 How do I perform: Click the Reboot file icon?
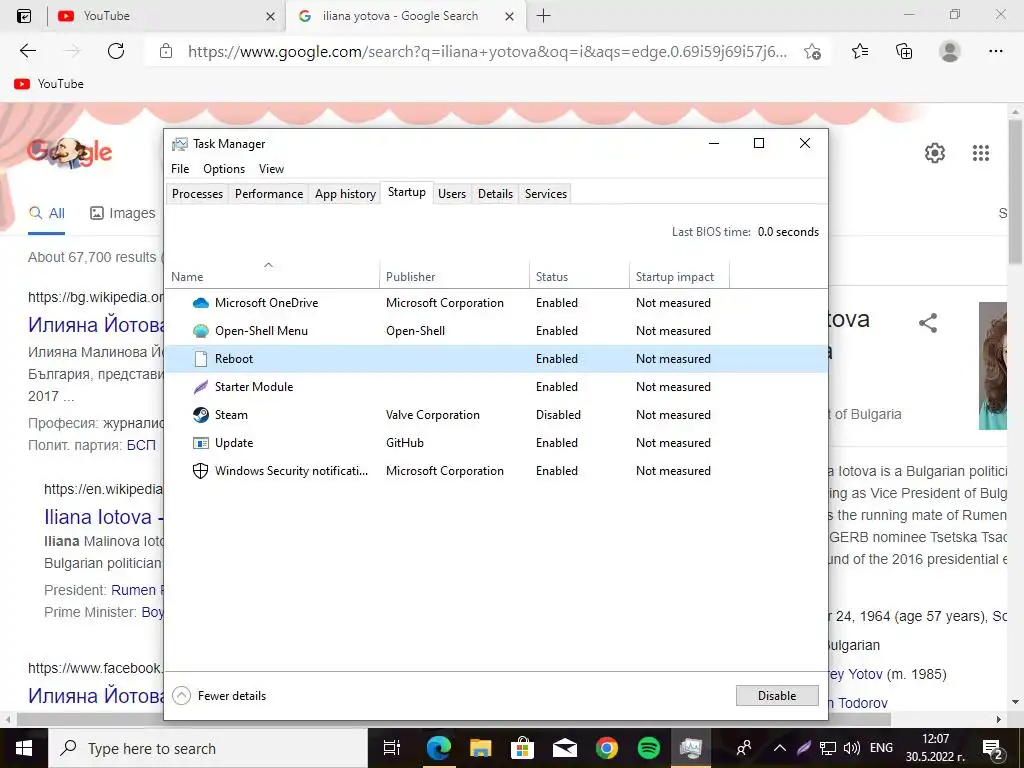(201, 359)
